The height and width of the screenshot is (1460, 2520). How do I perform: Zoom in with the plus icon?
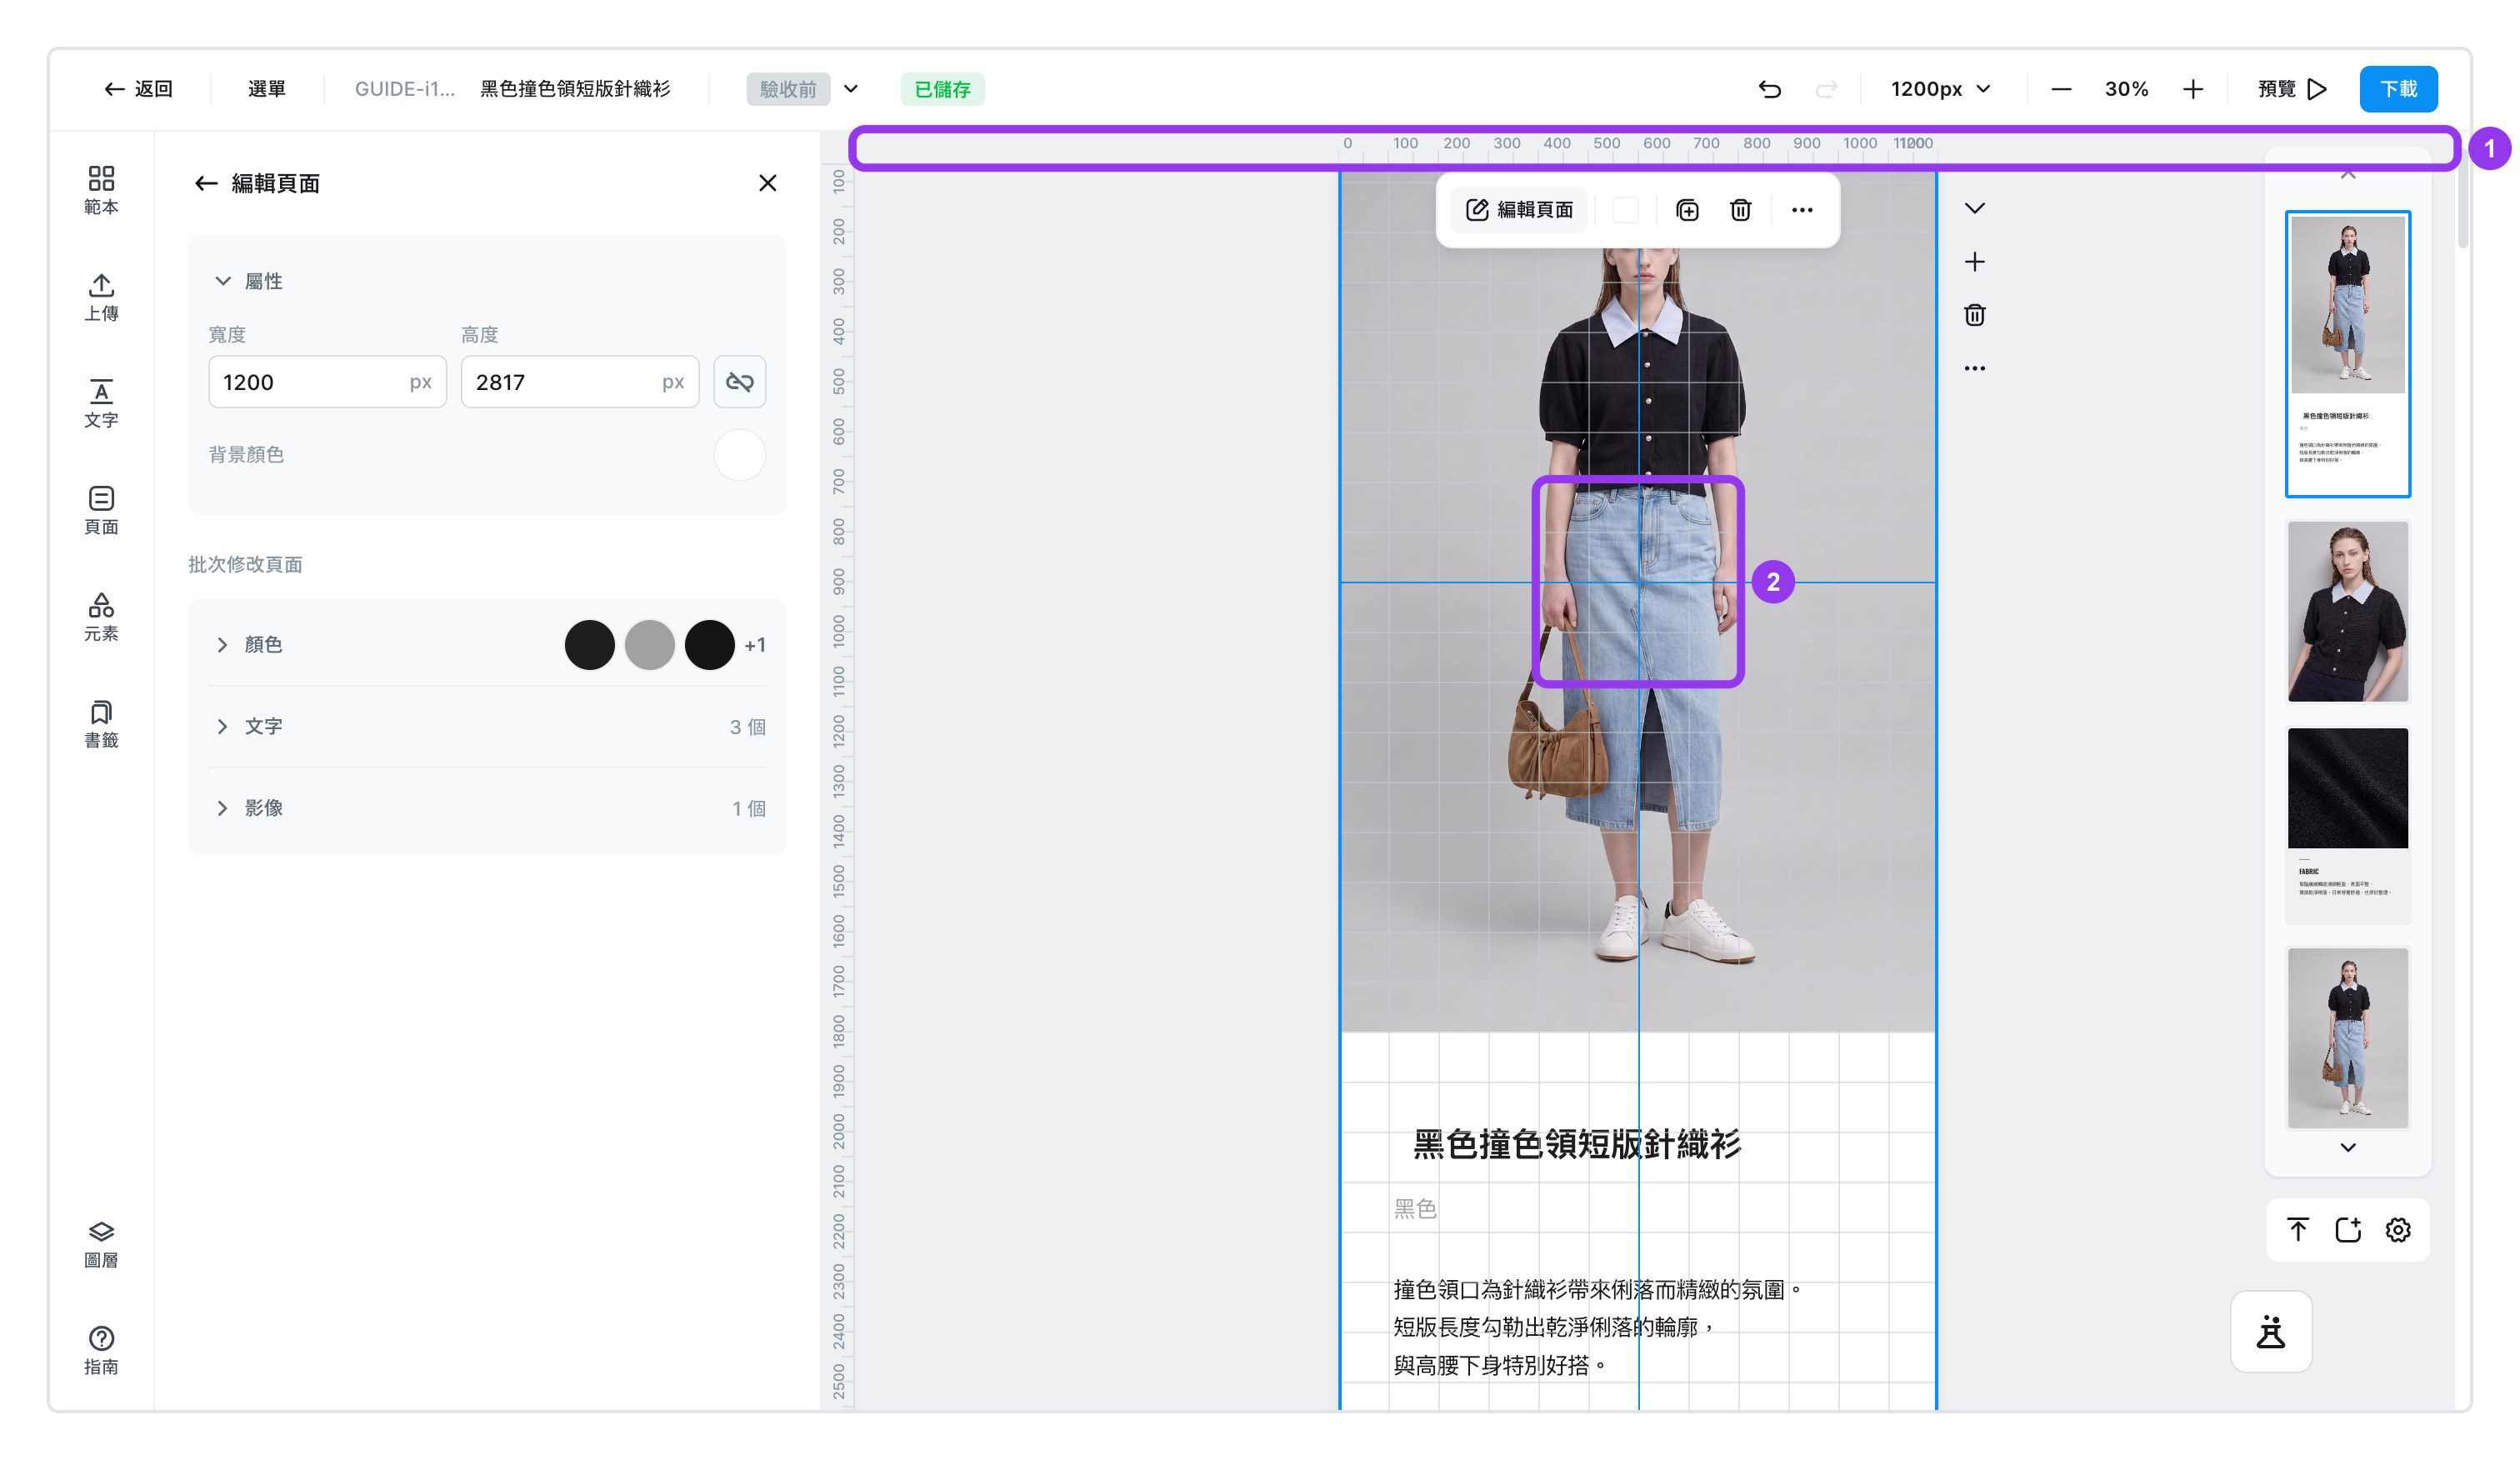tap(2193, 89)
